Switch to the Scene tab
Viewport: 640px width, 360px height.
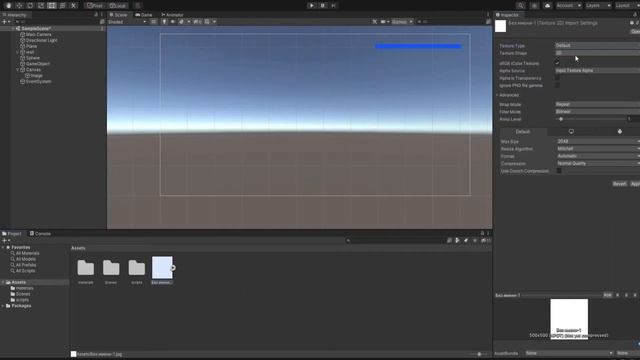(x=118, y=15)
